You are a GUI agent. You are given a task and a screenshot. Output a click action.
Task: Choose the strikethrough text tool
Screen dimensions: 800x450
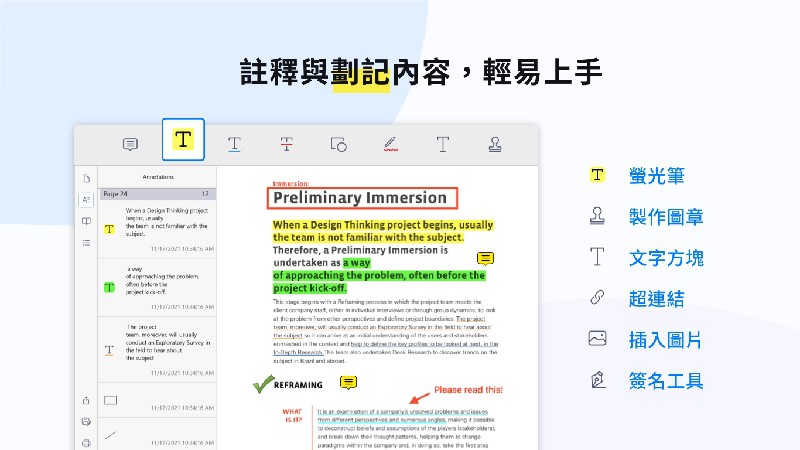[x=287, y=144]
